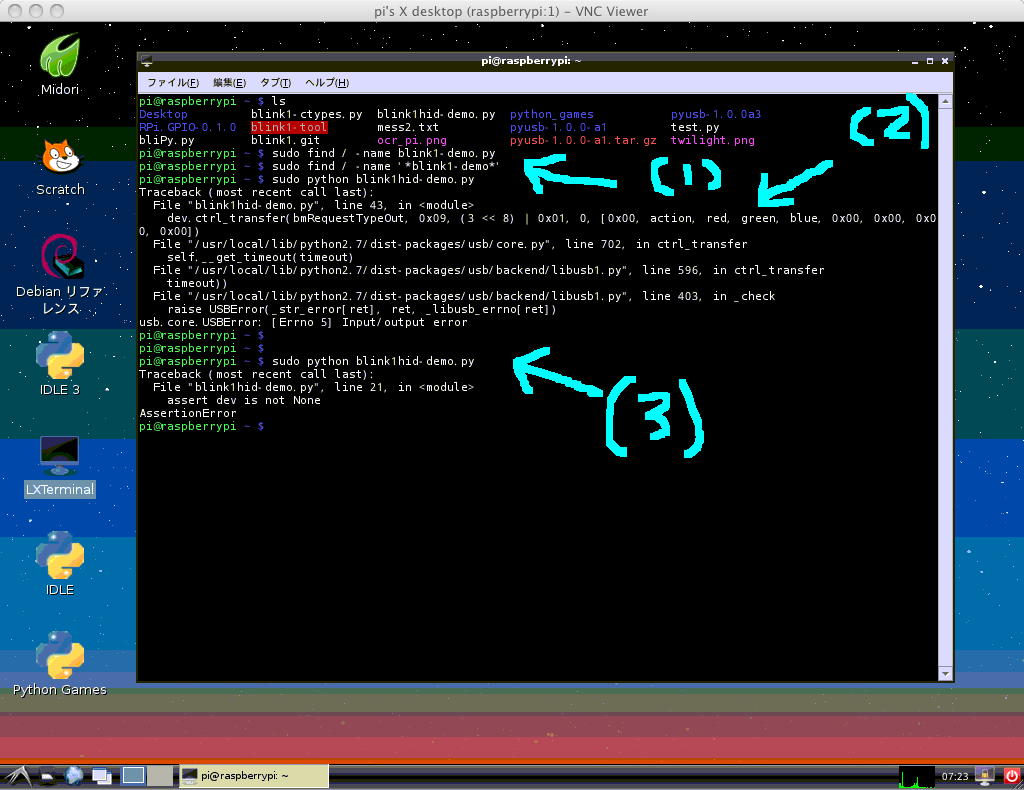1024x790 pixels.
Task: Click the 'RPi.GPIO-0.1.0' entry
Action: (x=187, y=127)
